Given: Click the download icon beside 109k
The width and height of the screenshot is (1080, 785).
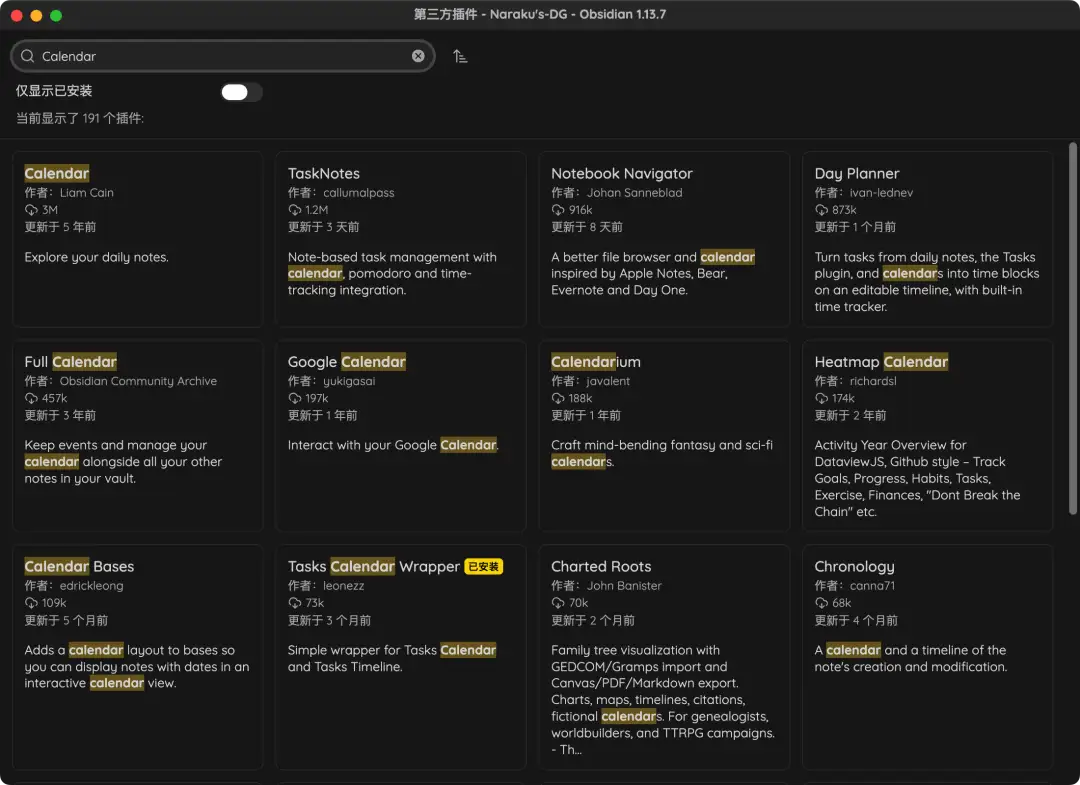Looking at the screenshot, I should pos(31,603).
